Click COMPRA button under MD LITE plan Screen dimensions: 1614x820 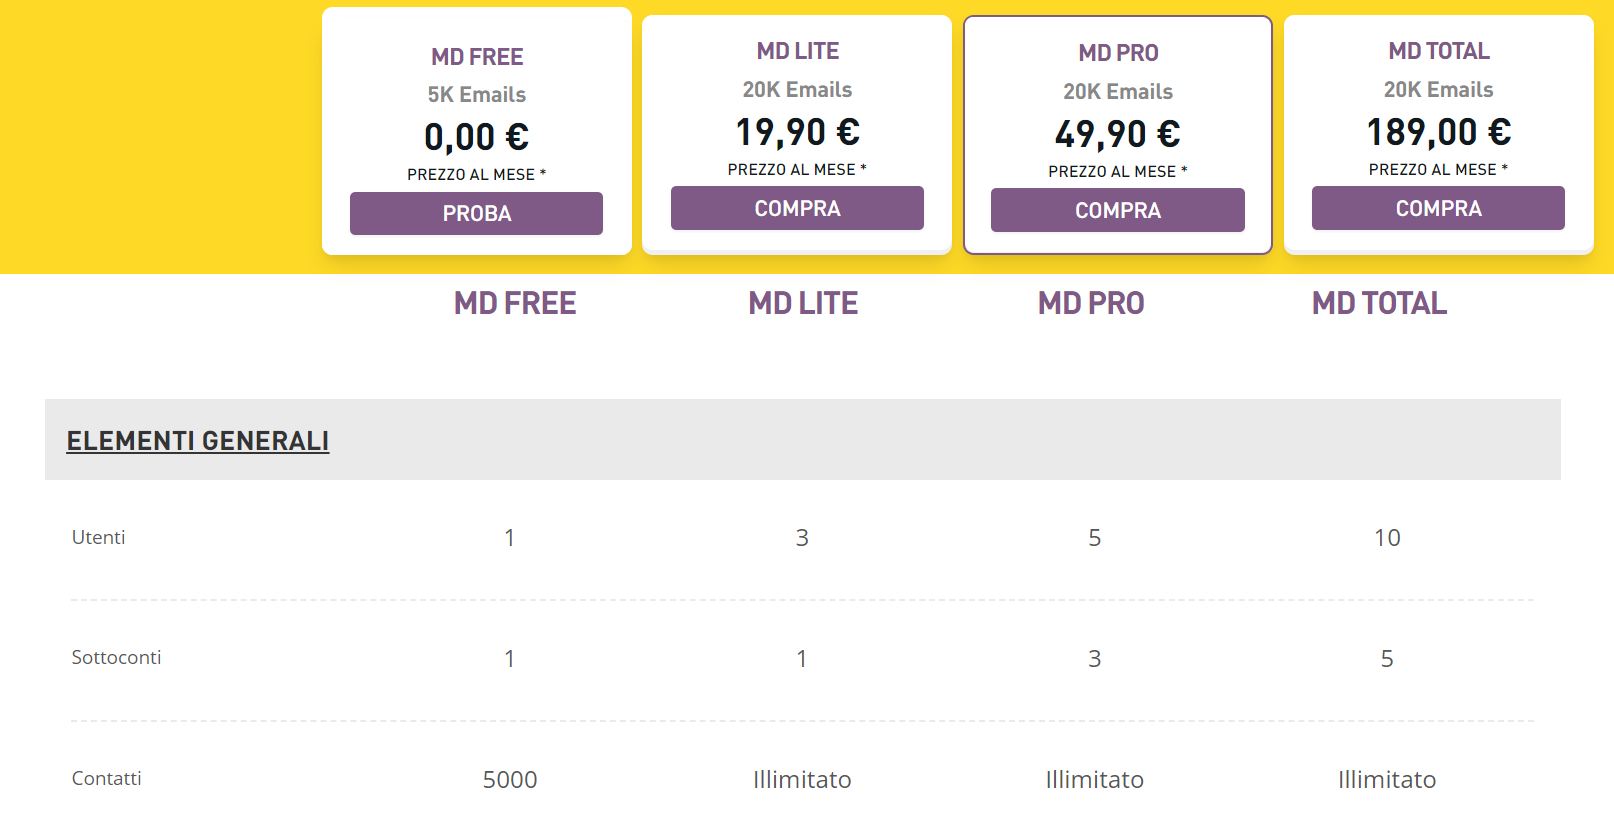tap(797, 208)
